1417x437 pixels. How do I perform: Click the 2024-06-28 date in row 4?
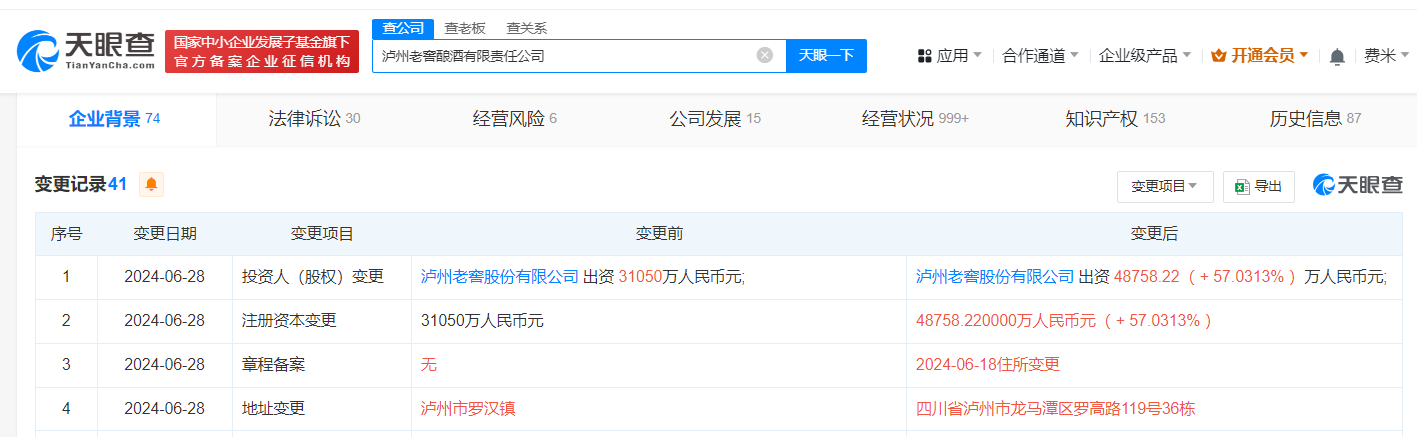pos(164,409)
